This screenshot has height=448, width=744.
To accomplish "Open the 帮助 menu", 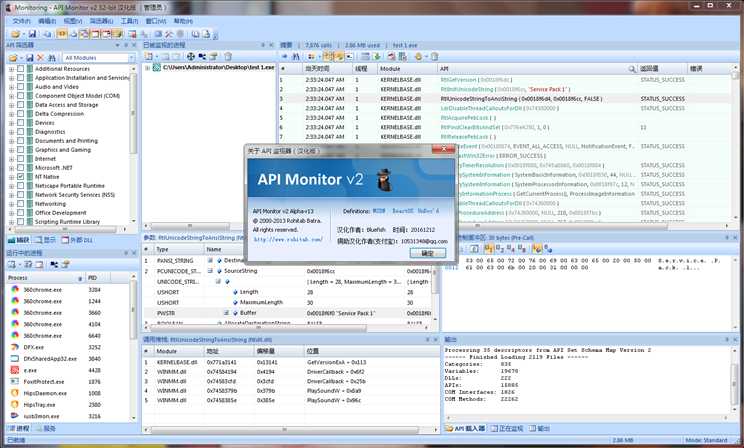I will [183, 21].
